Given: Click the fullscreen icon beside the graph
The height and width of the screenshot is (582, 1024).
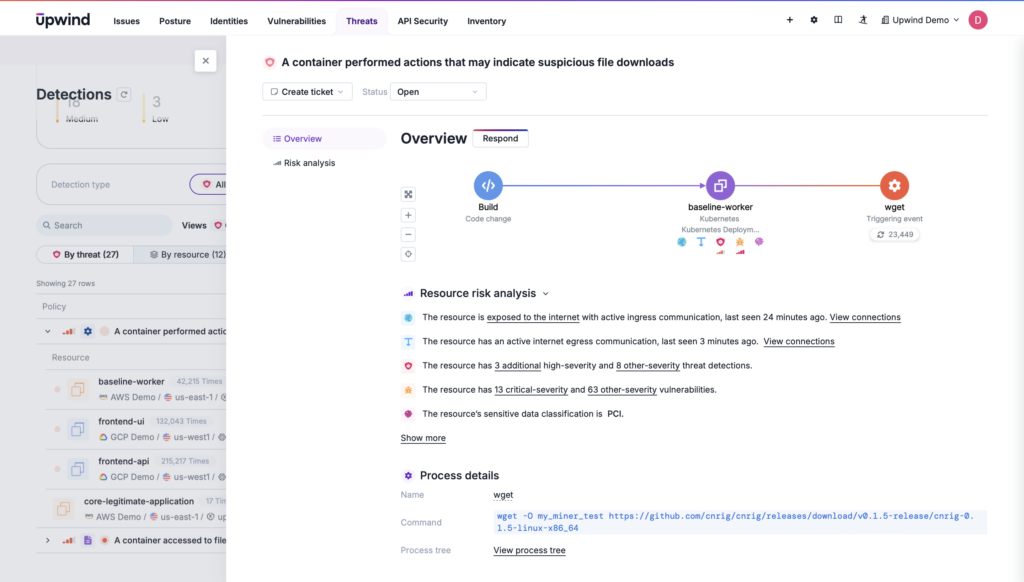Looking at the screenshot, I should [408, 194].
